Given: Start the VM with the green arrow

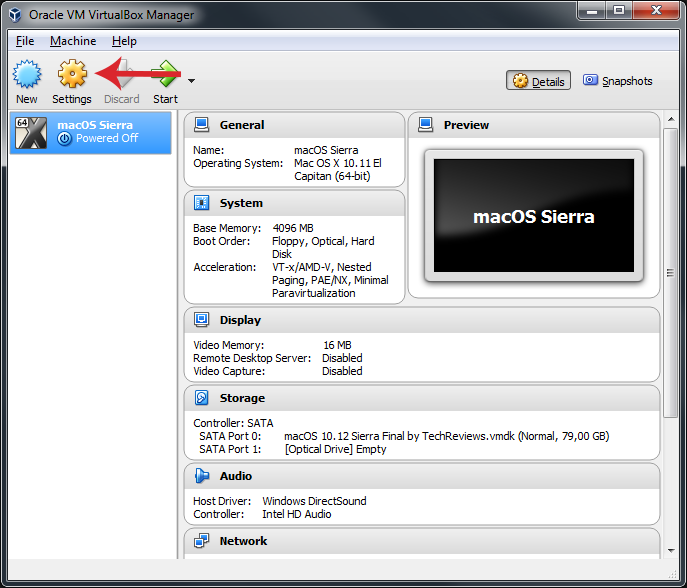Looking at the screenshot, I should tap(166, 74).
